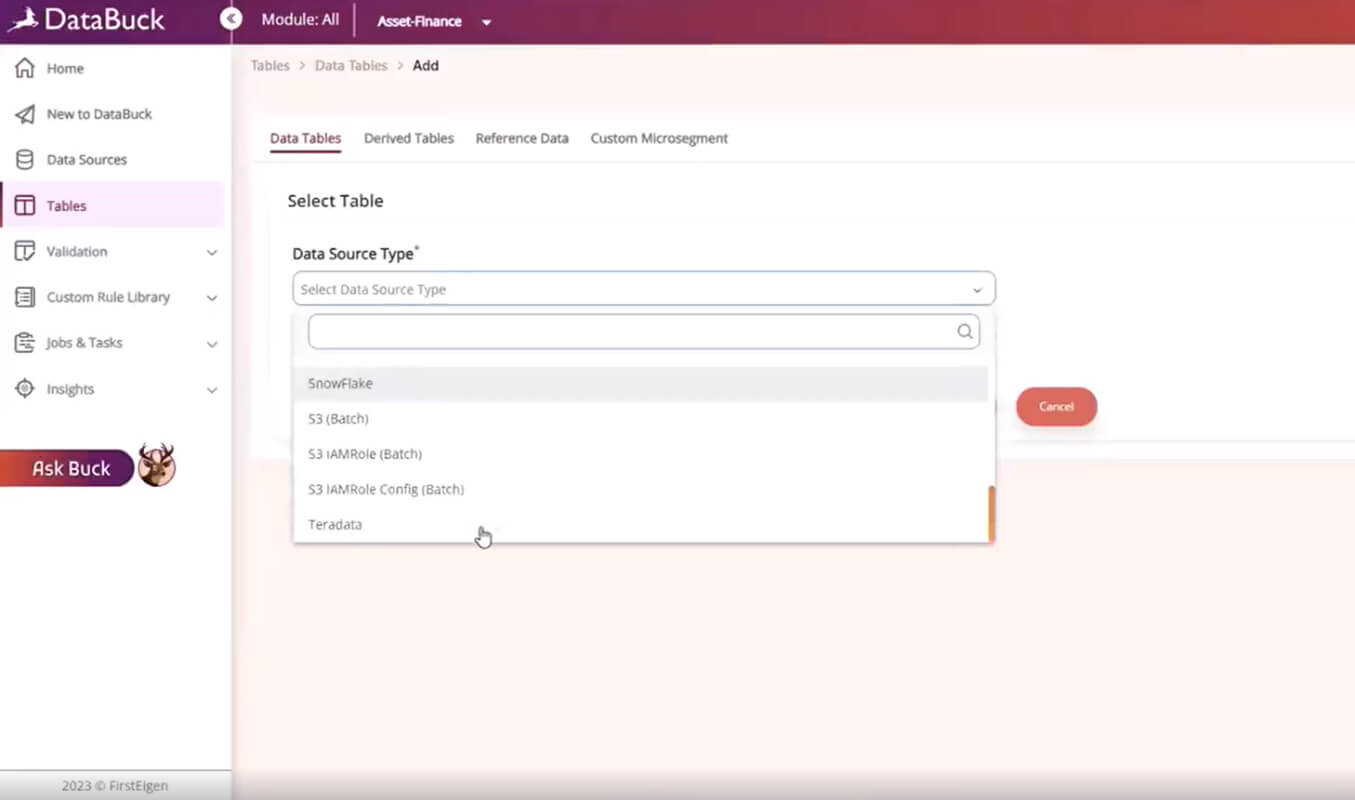Image resolution: width=1355 pixels, height=800 pixels.
Task: Select S3 IAMRole Config (Batch) option
Action: coord(641,489)
